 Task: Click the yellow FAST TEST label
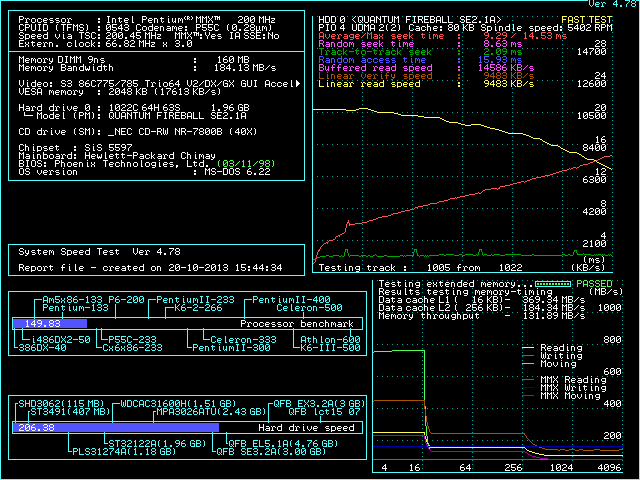pyautogui.click(x=587, y=20)
